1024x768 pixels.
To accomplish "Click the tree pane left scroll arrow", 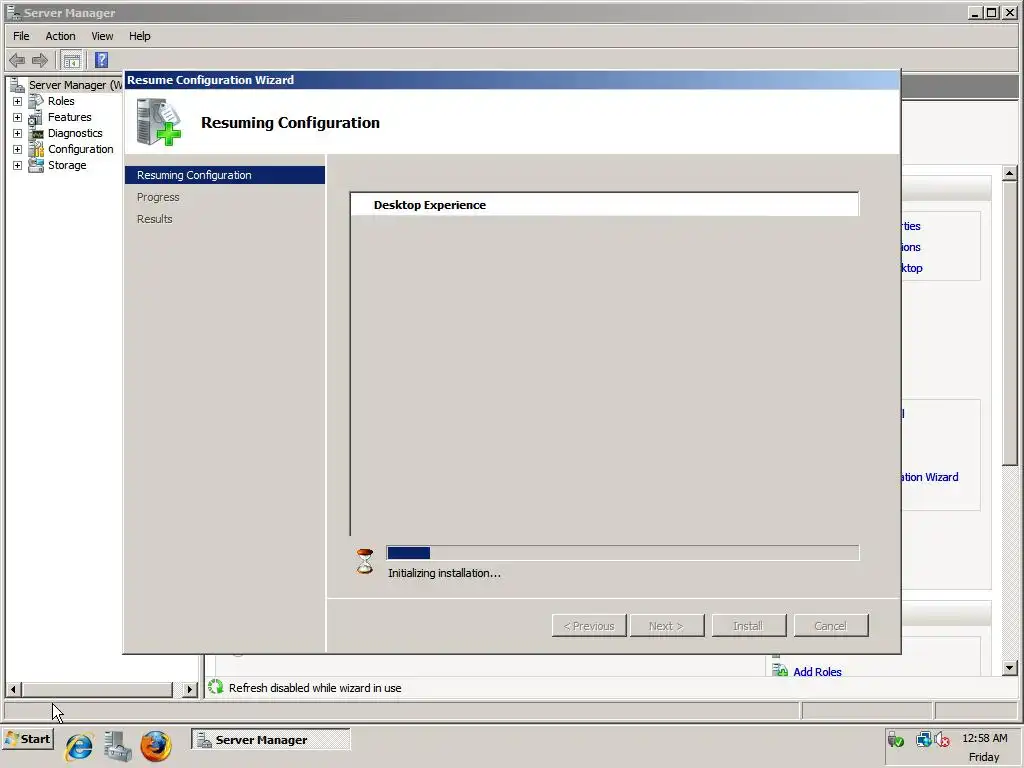I will (x=13, y=689).
